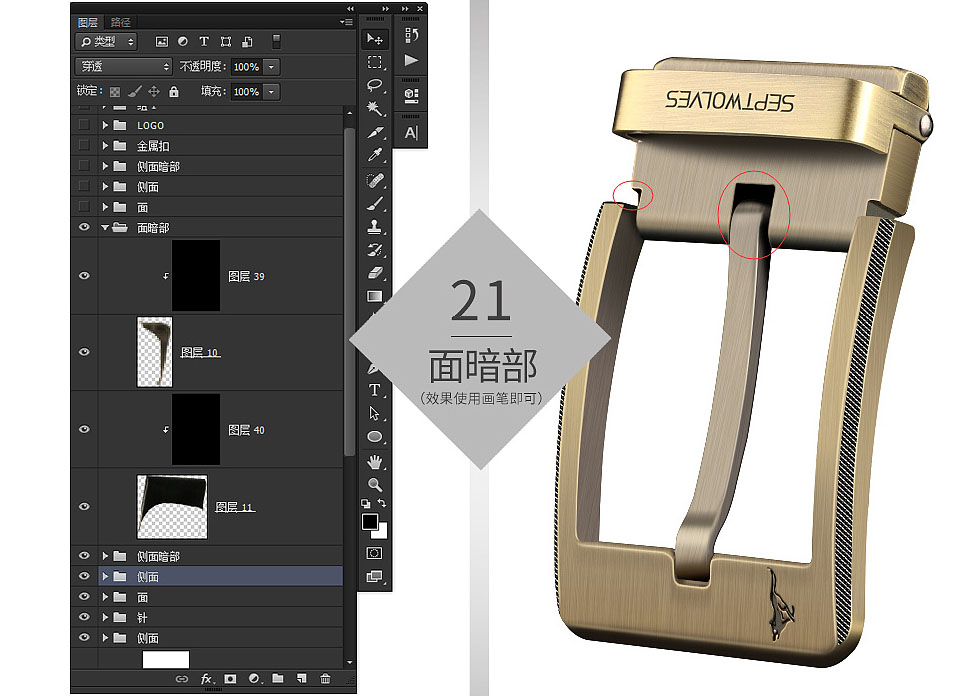Swap foreground and background colors
The height and width of the screenshot is (696, 955).
click(x=382, y=503)
